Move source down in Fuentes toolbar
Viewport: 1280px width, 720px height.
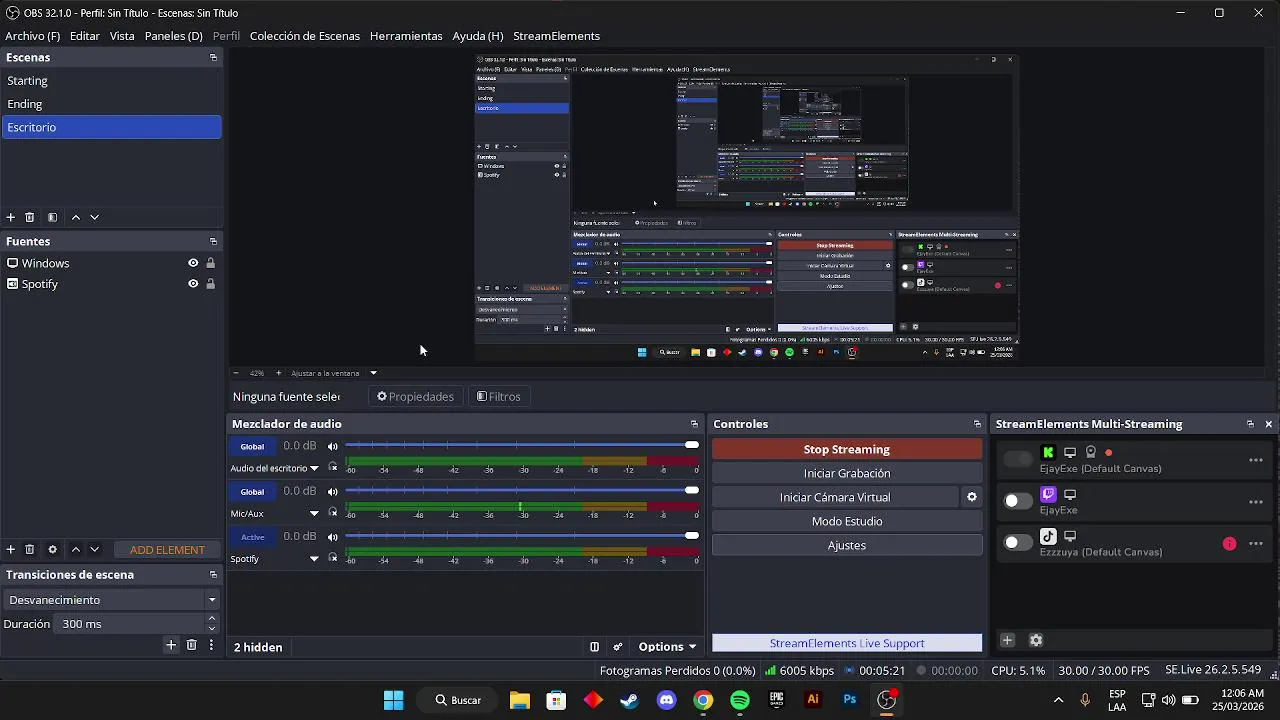coord(95,549)
